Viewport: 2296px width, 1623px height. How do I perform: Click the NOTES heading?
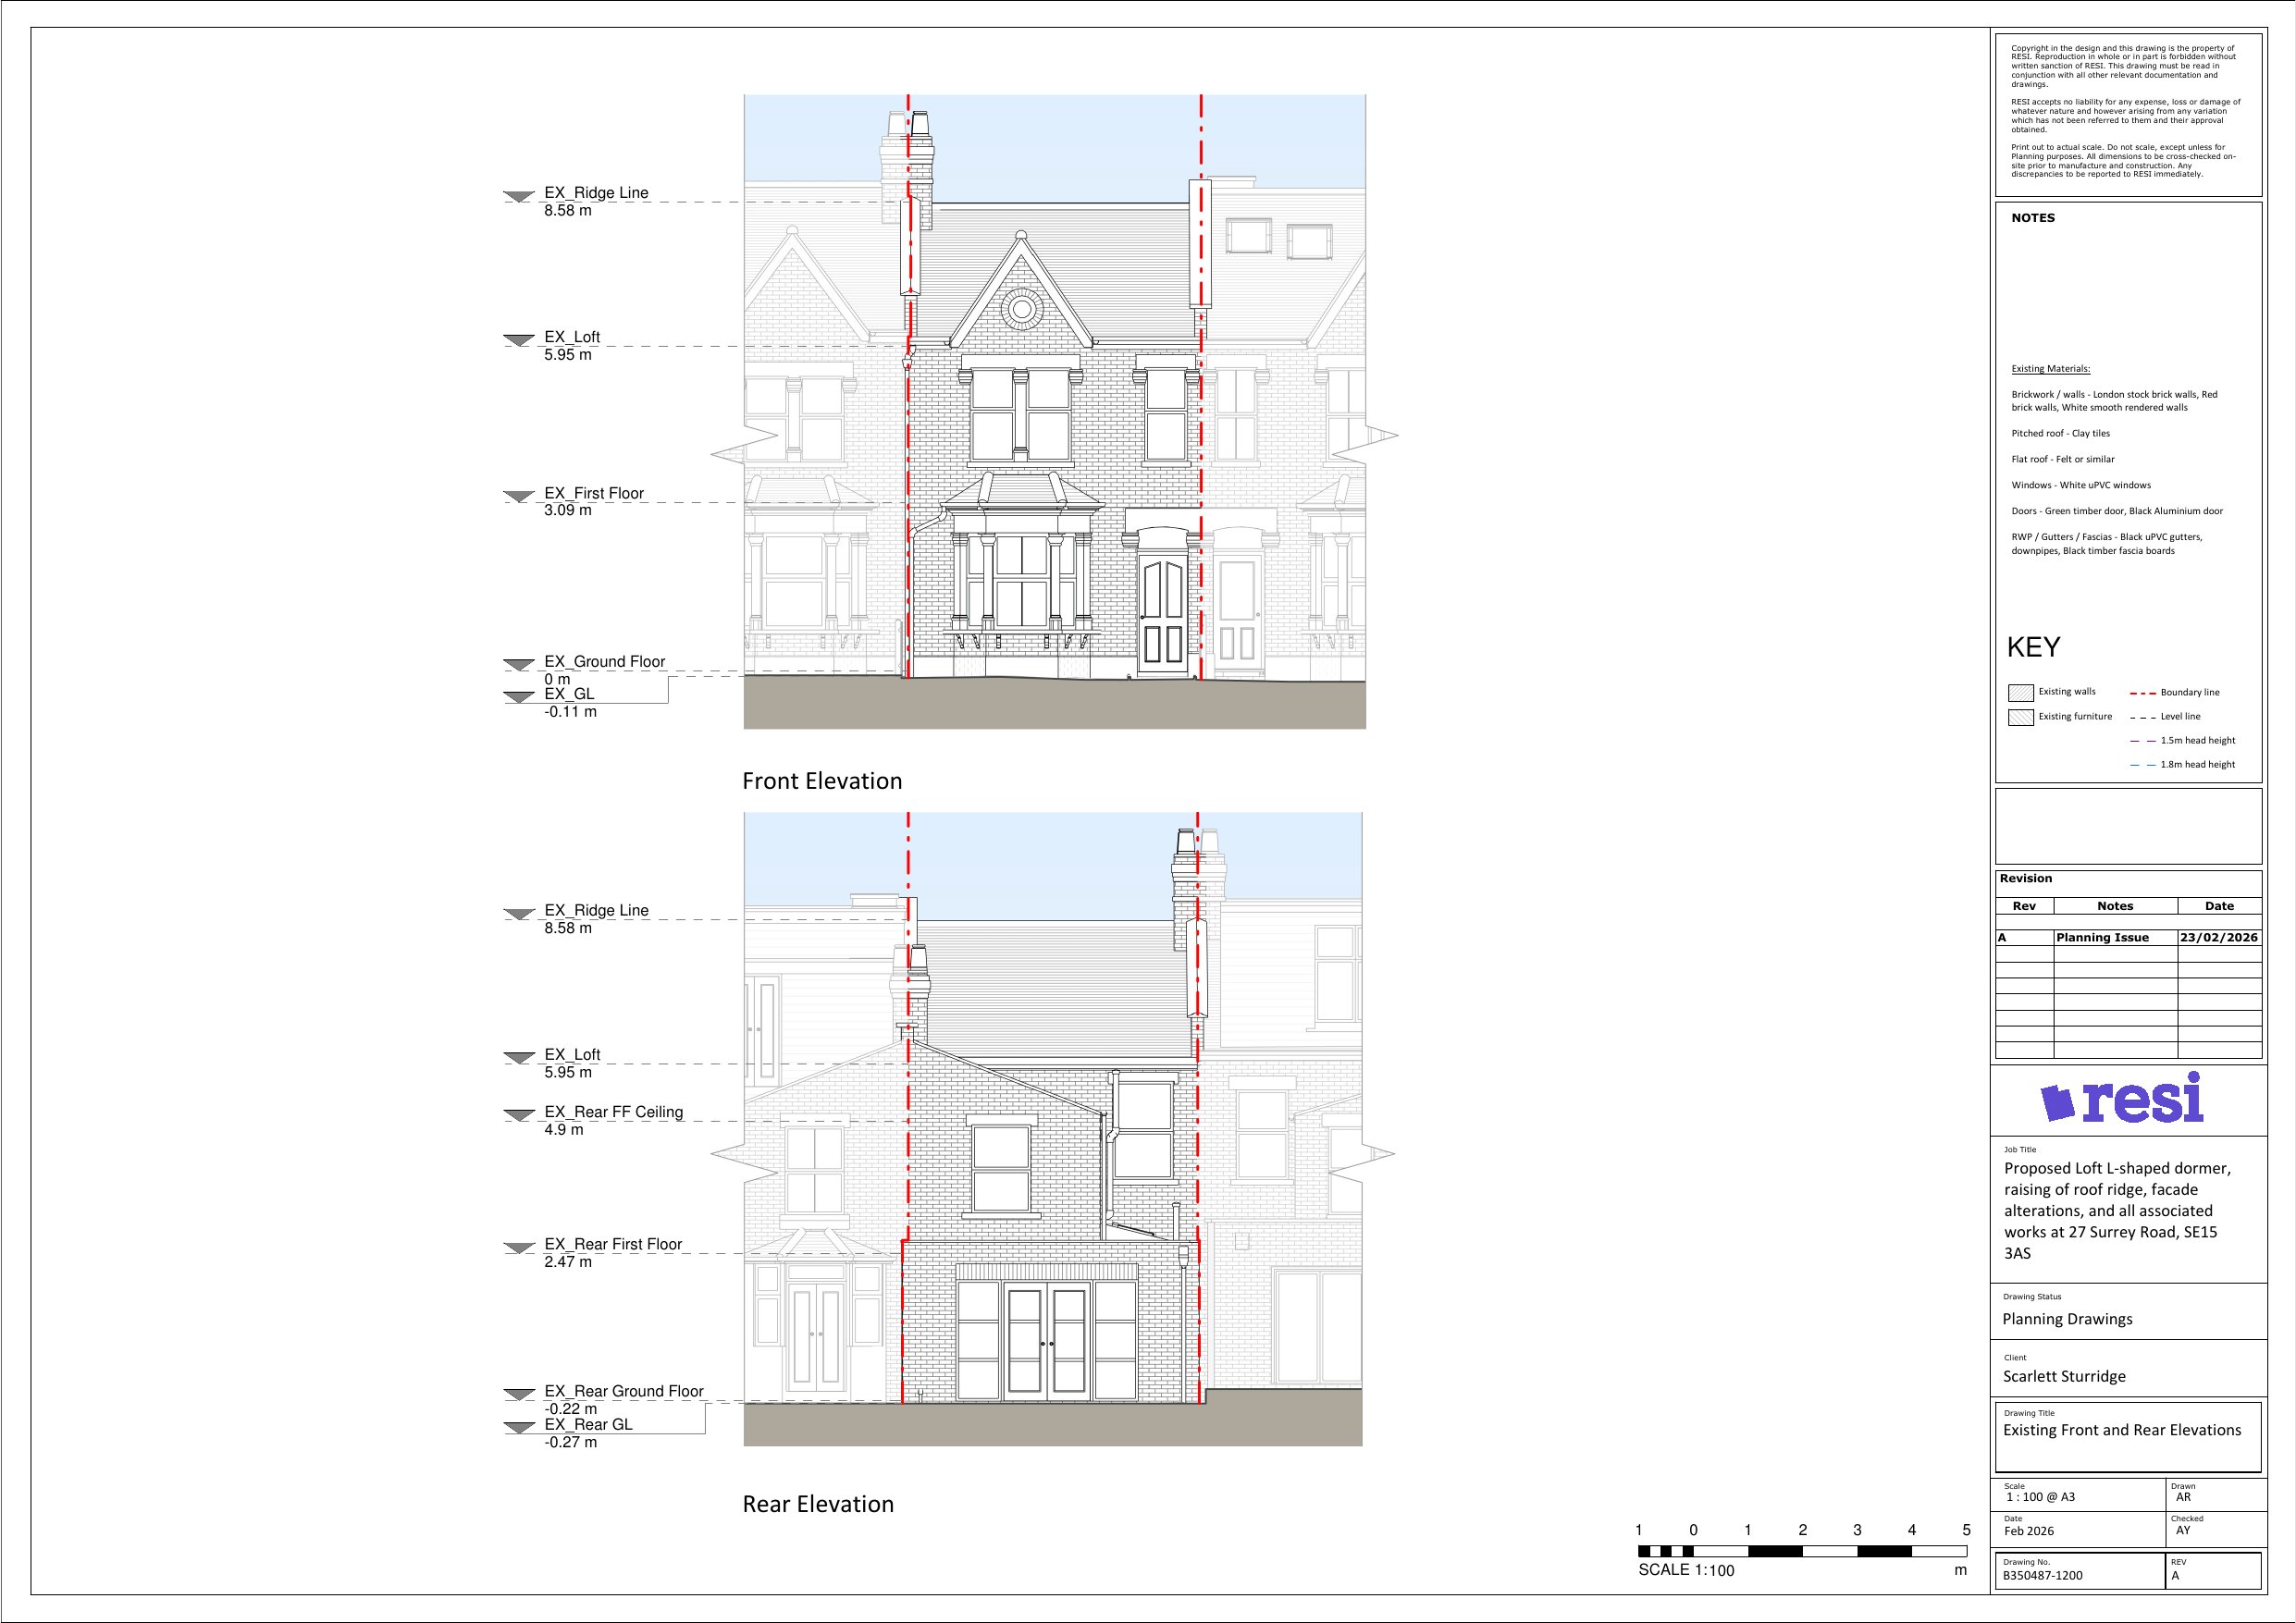pos(2032,218)
